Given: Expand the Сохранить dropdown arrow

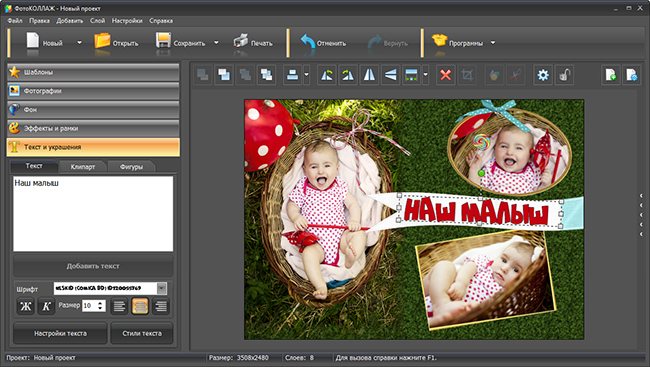Looking at the screenshot, I should pyautogui.click(x=216, y=42).
